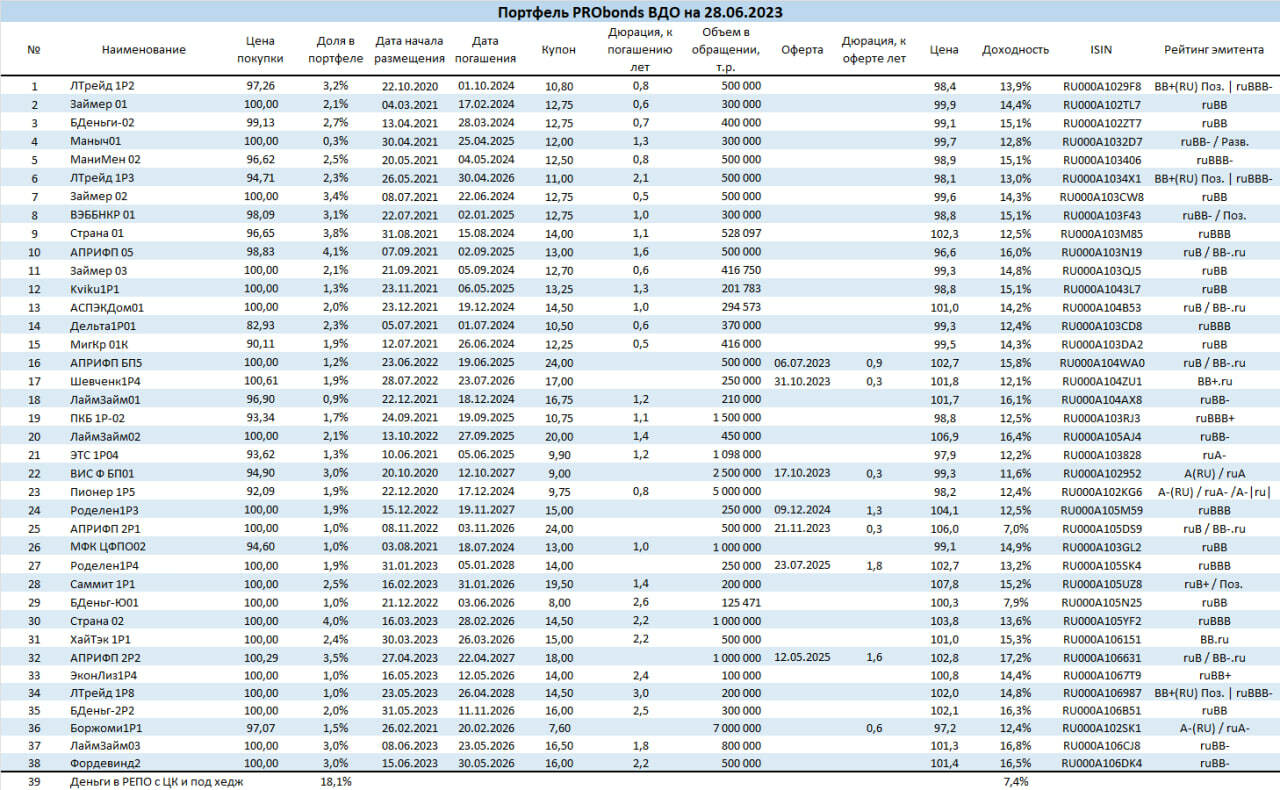This screenshot has width=1280, height=790.
Task: Click the 'Доходность' column header
Action: click(1015, 50)
